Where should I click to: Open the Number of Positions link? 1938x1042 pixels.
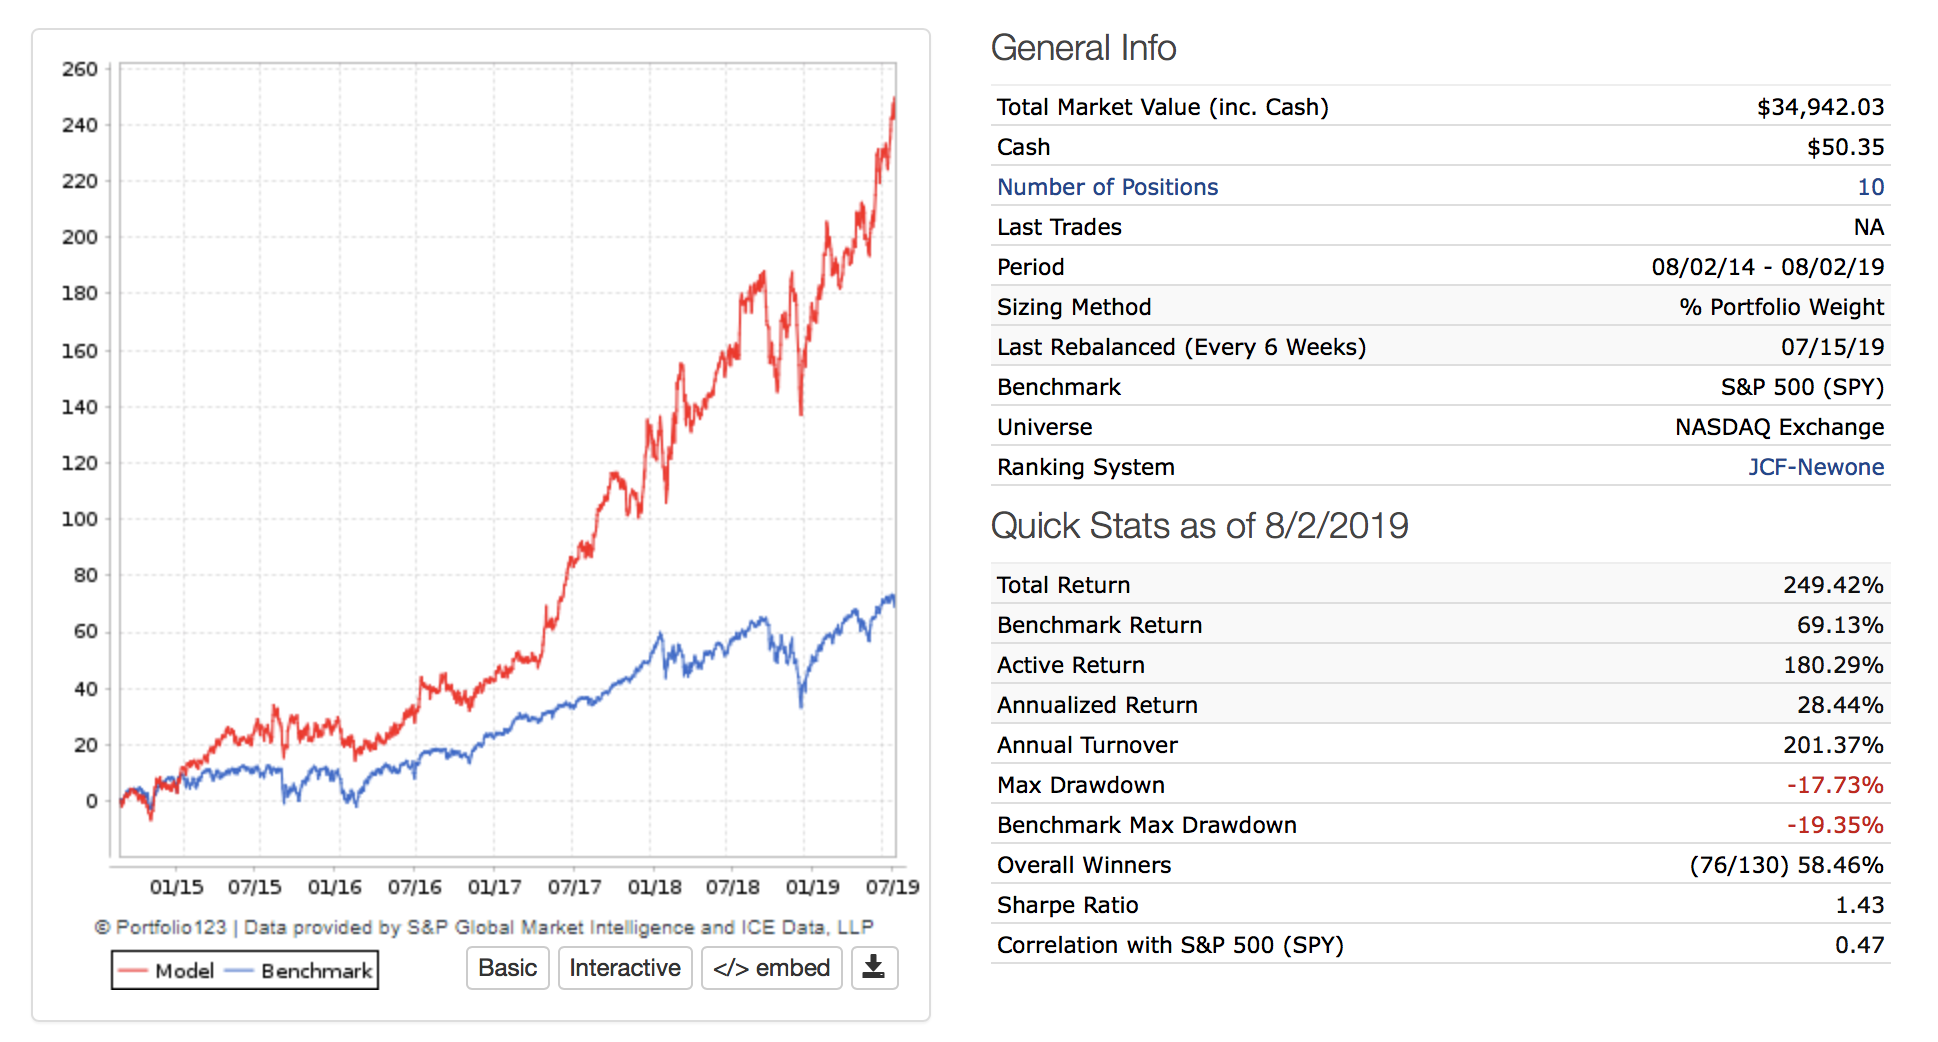point(1107,187)
